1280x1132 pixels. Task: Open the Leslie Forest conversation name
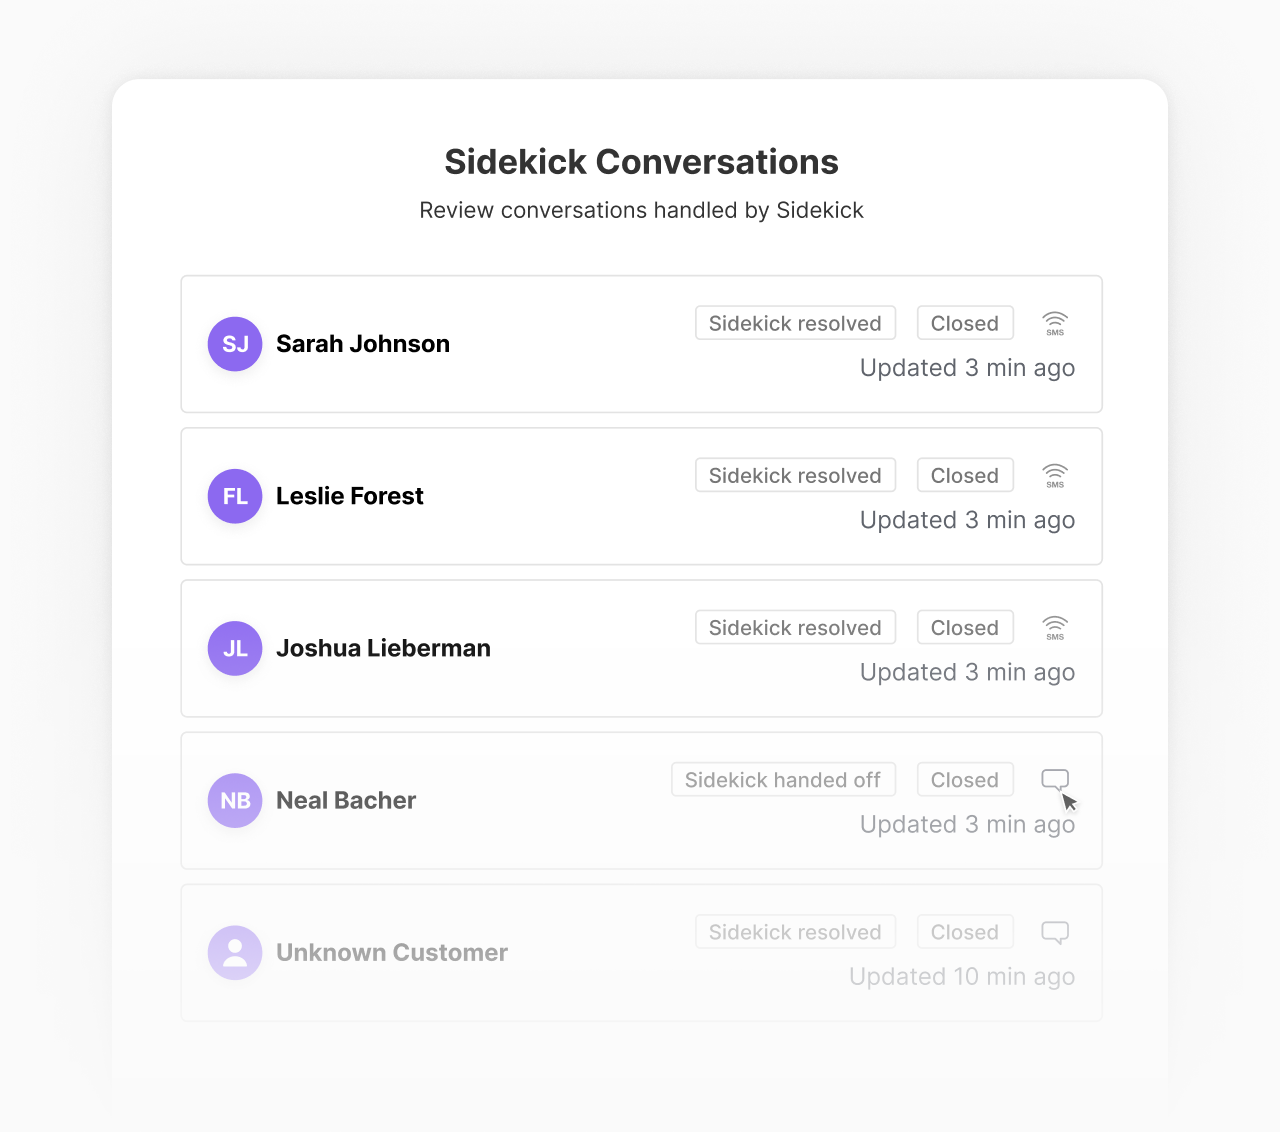350,496
